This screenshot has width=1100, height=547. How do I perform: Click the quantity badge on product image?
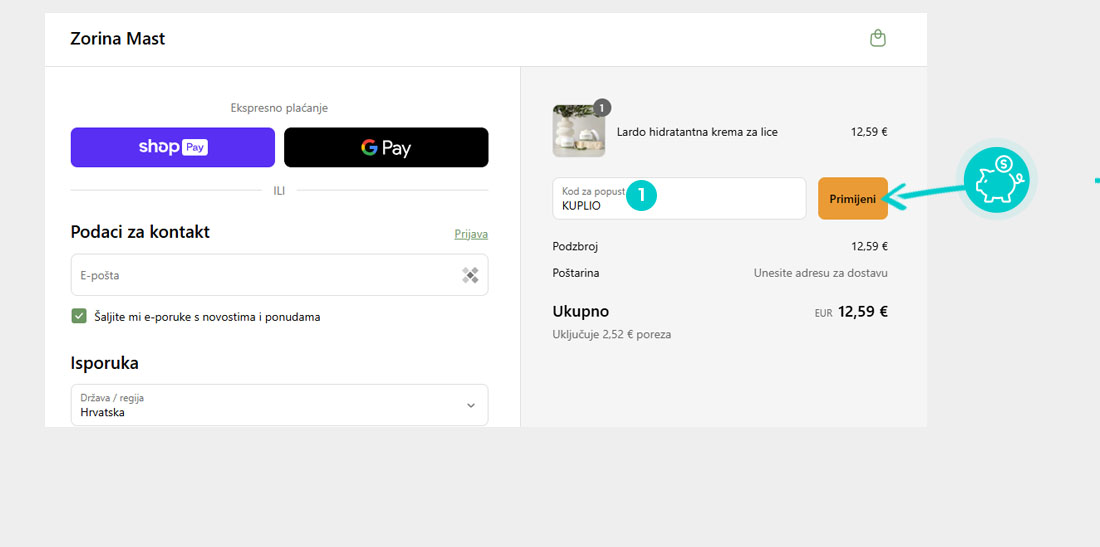click(x=601, y=108)
